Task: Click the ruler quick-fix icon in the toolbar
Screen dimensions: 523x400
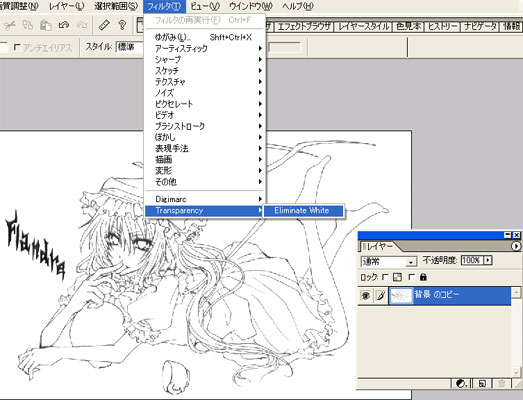Action: (x=104, y=25)
